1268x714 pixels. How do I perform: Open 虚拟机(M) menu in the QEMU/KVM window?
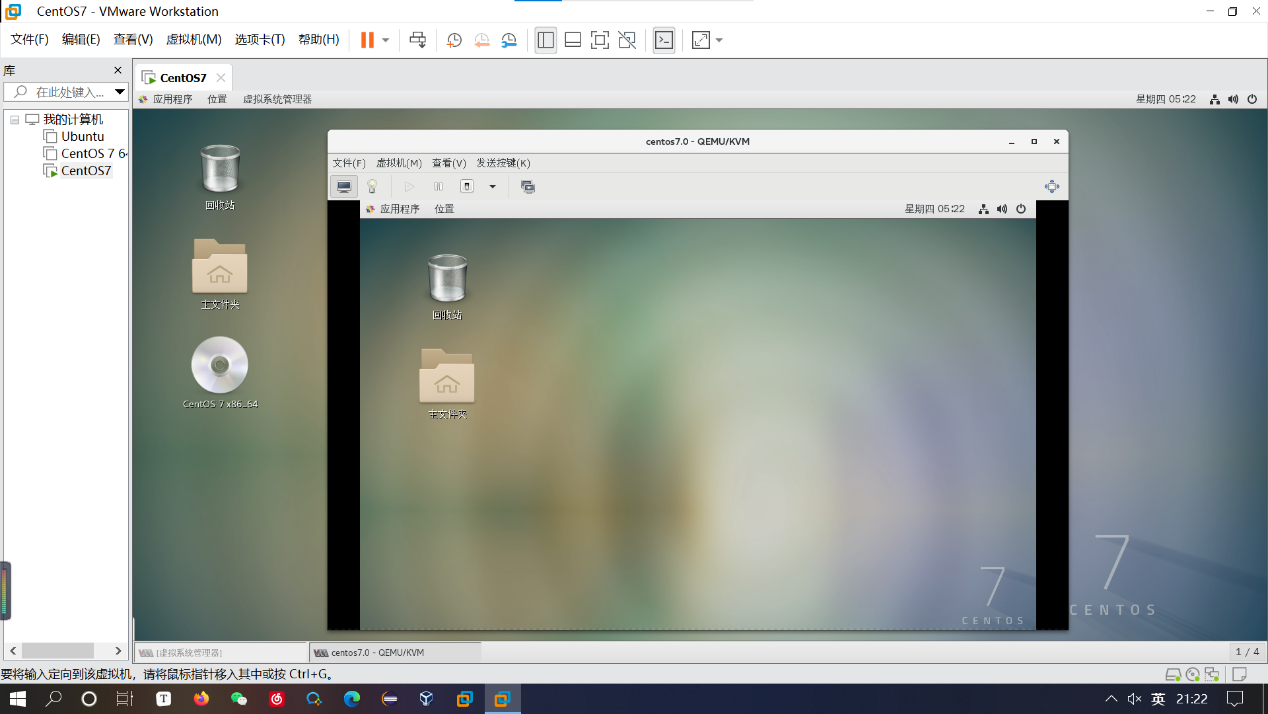[x=399, y=163]
